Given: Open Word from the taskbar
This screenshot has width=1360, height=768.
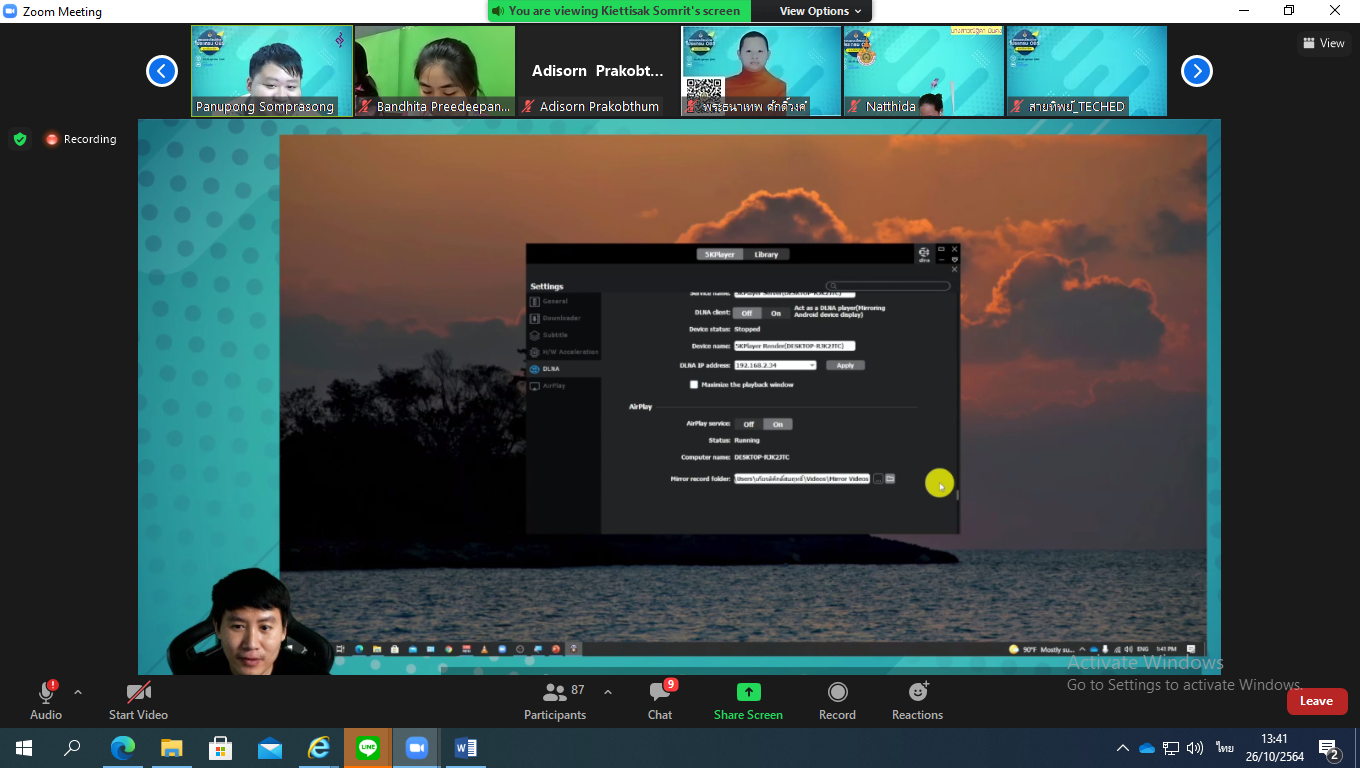Looking at the screenshot, I should [465, 747].
